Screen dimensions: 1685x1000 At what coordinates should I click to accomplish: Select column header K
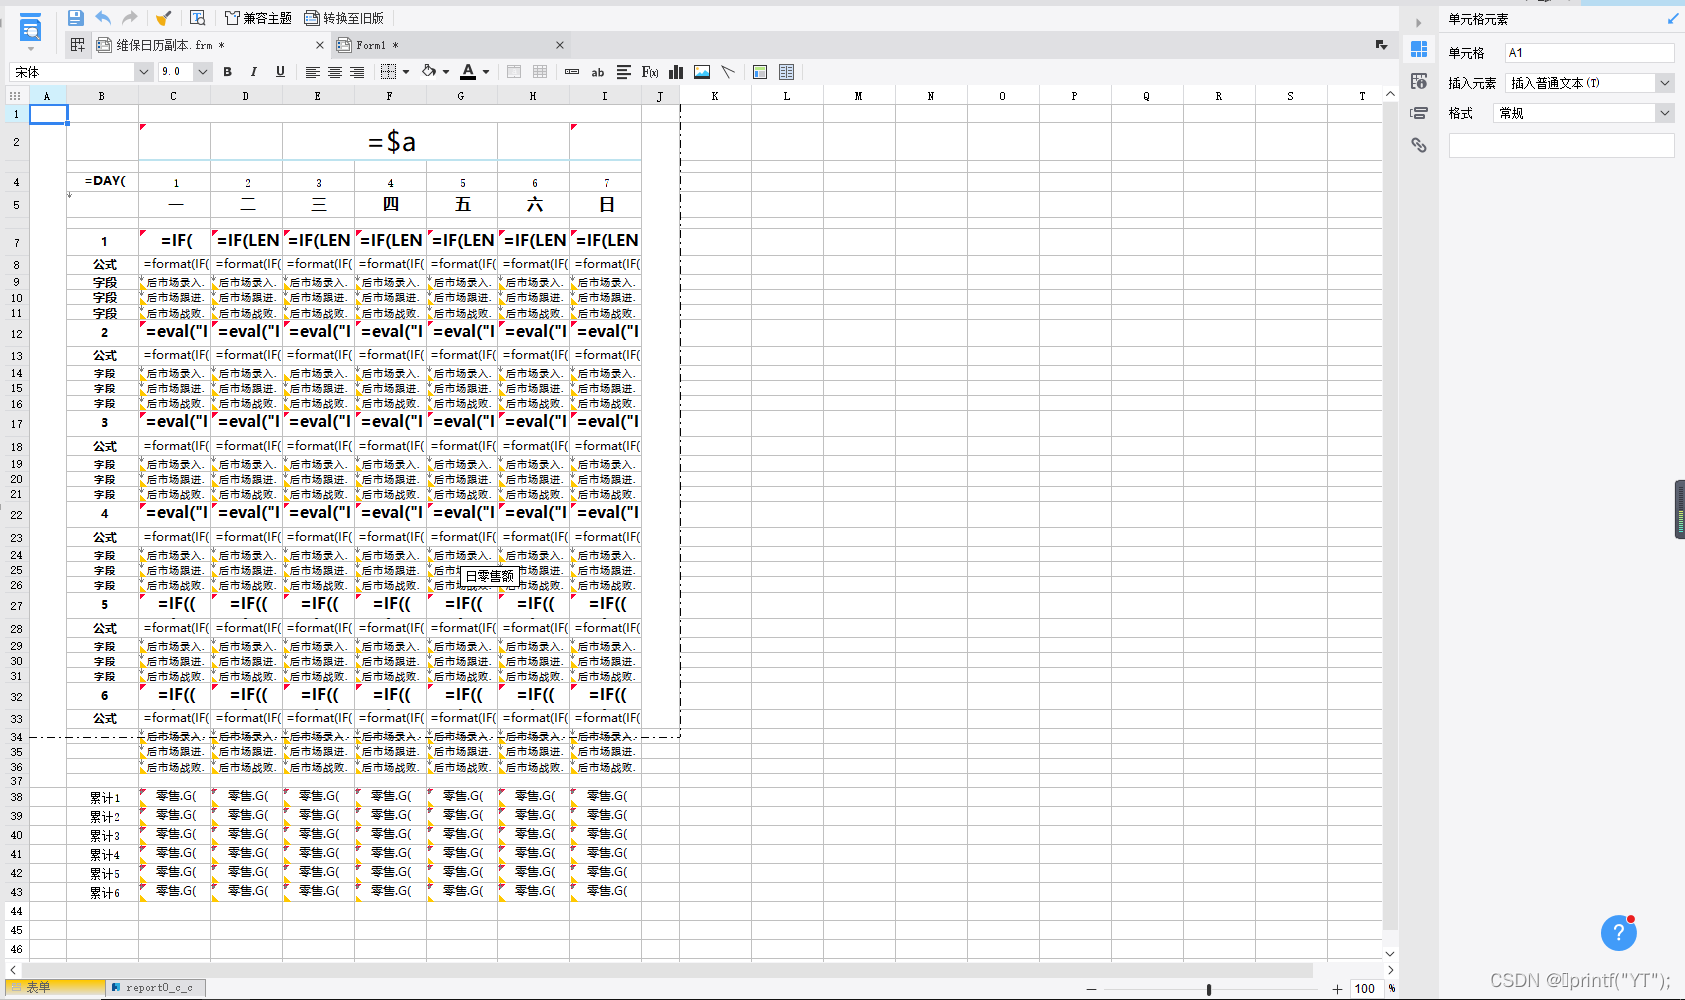pos(715,96)
